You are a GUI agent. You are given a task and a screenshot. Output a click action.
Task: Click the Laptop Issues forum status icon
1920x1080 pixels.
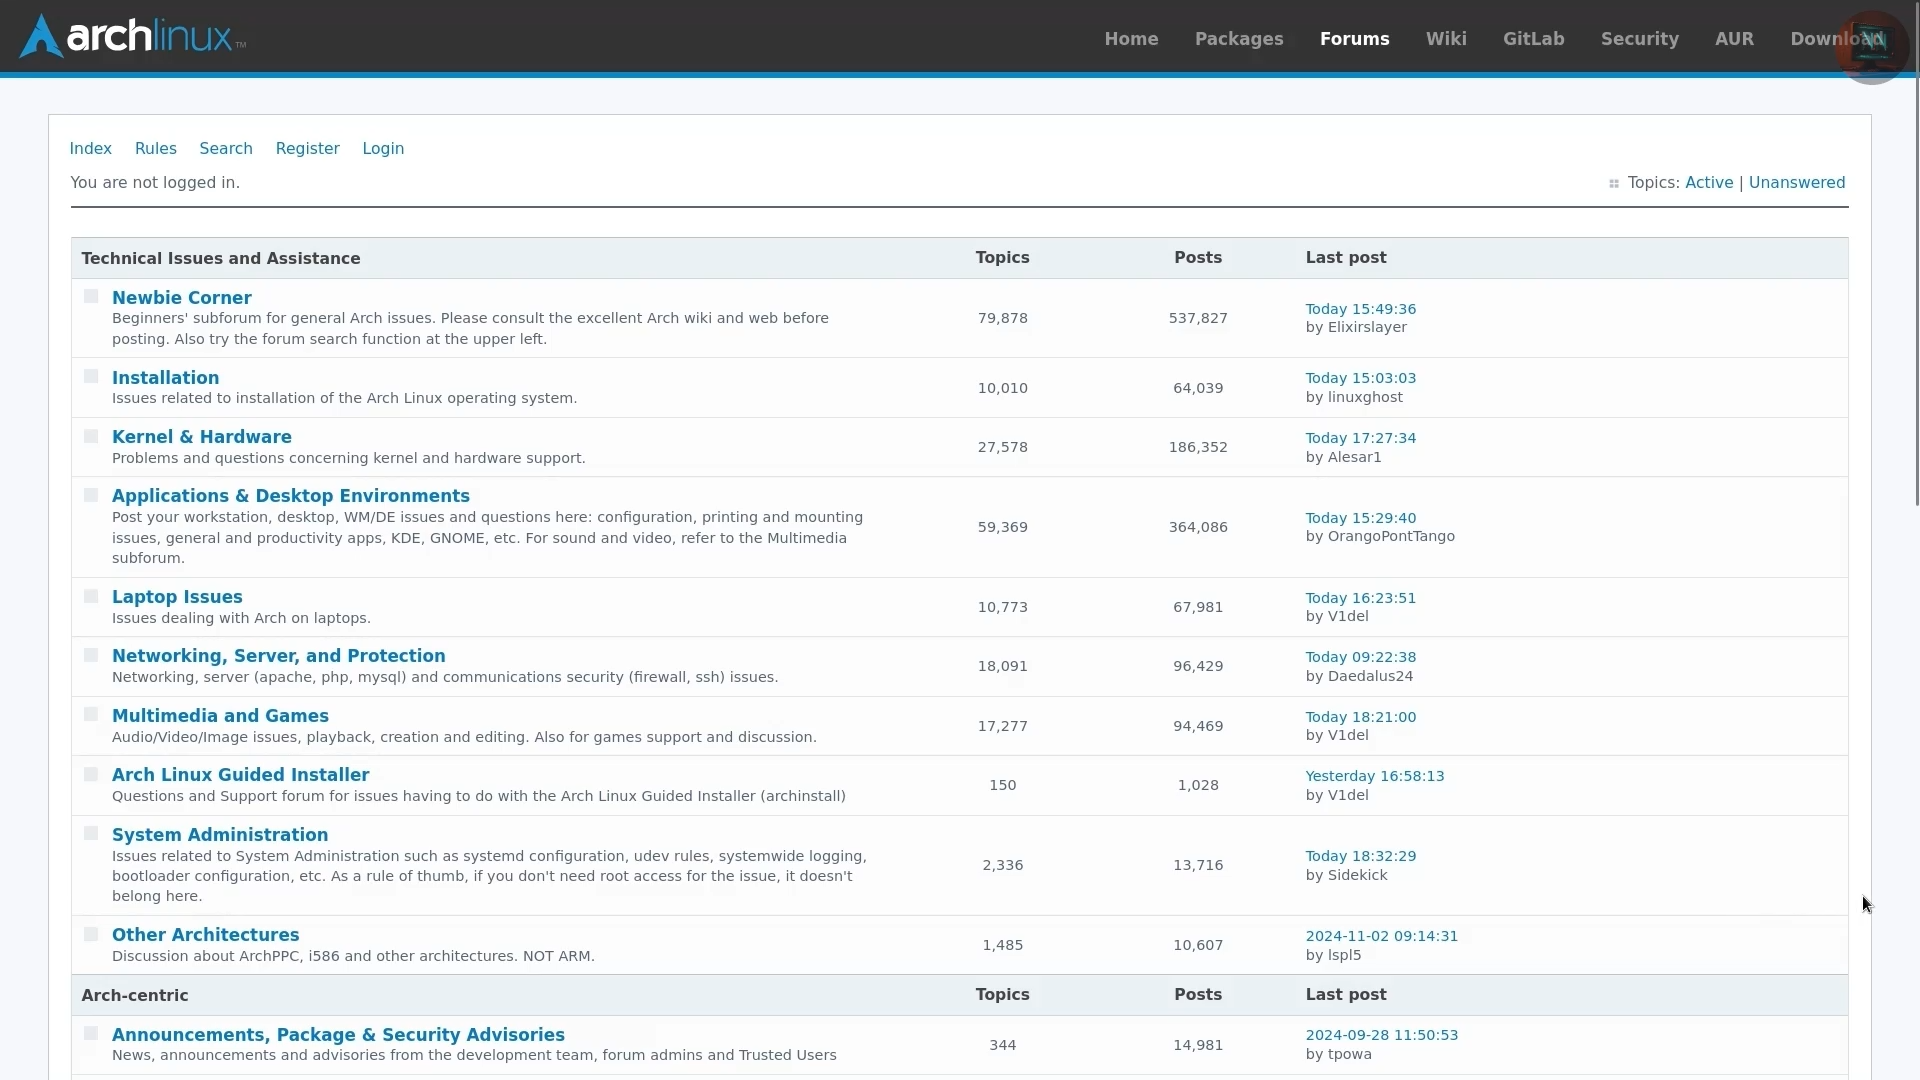point(91,597)
